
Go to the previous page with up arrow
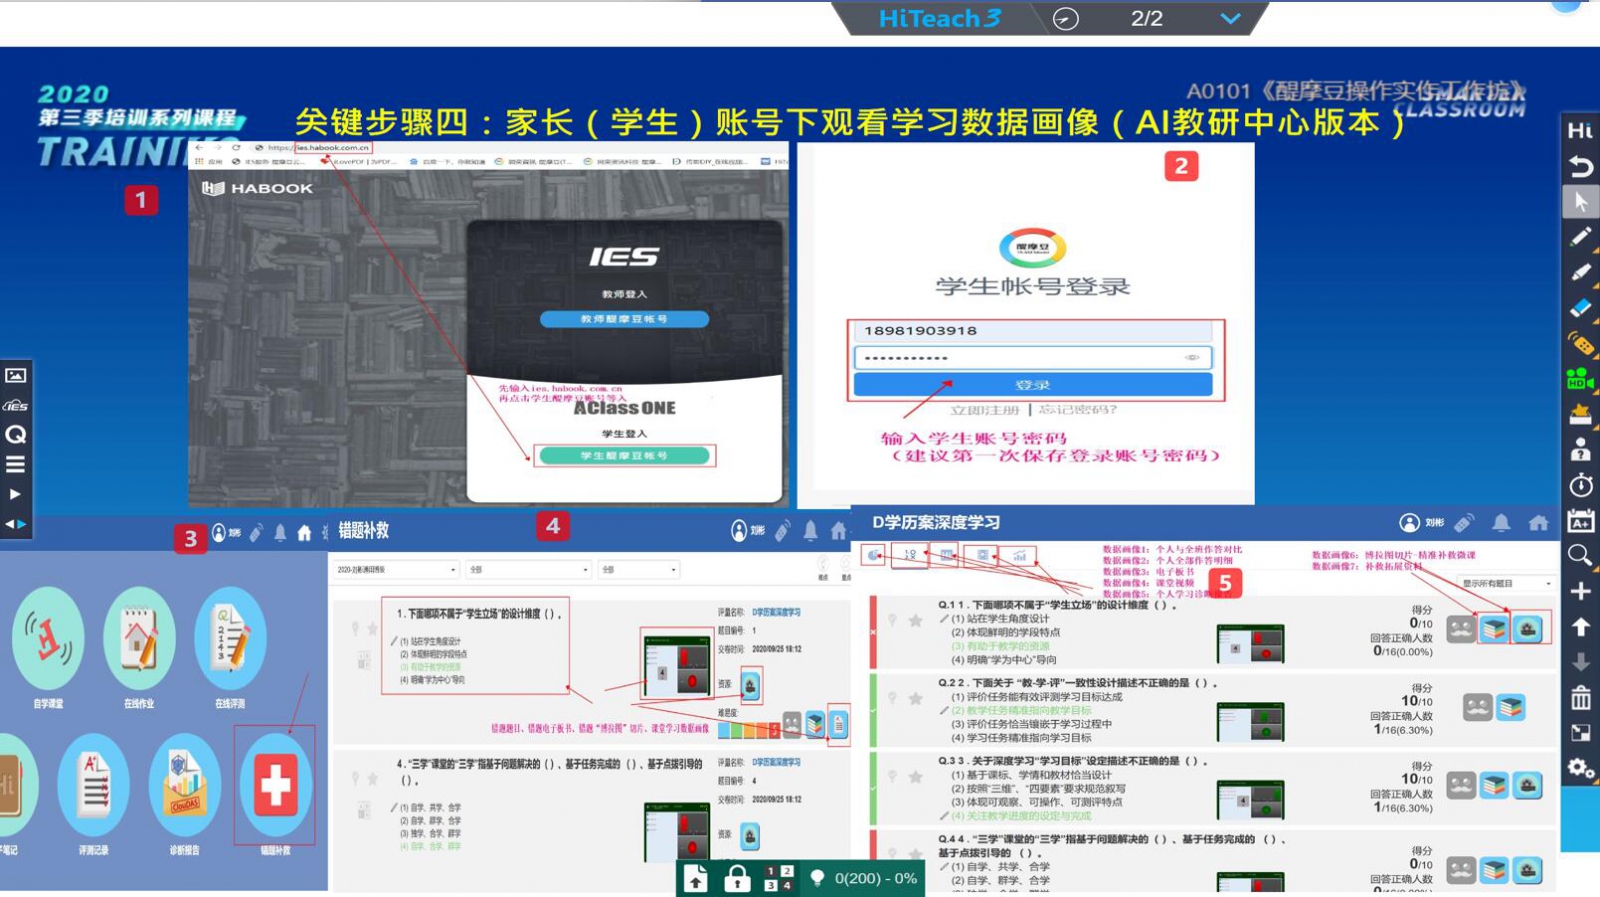click(x=1580, y=627)
